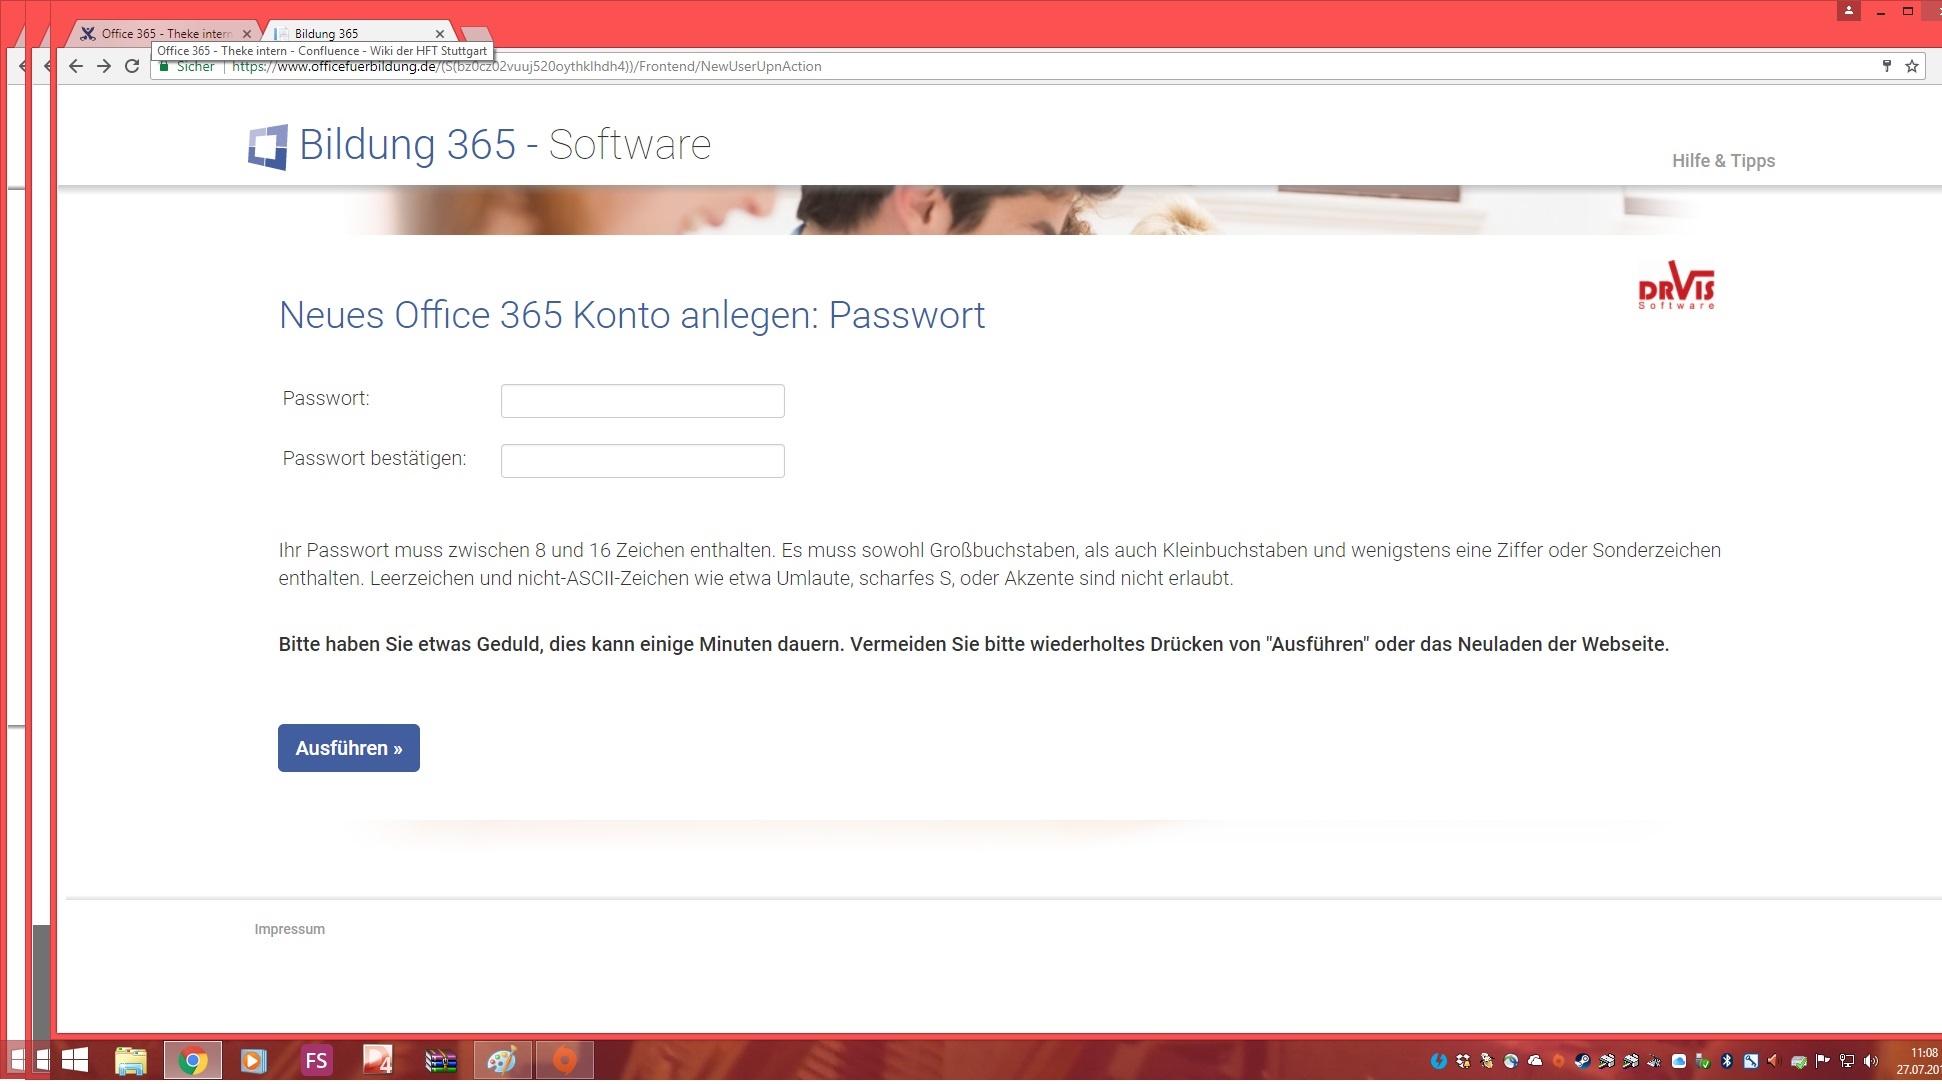Open the Bluetooth tray icon
Screen dimensions: 1942x1084
1727,1061
